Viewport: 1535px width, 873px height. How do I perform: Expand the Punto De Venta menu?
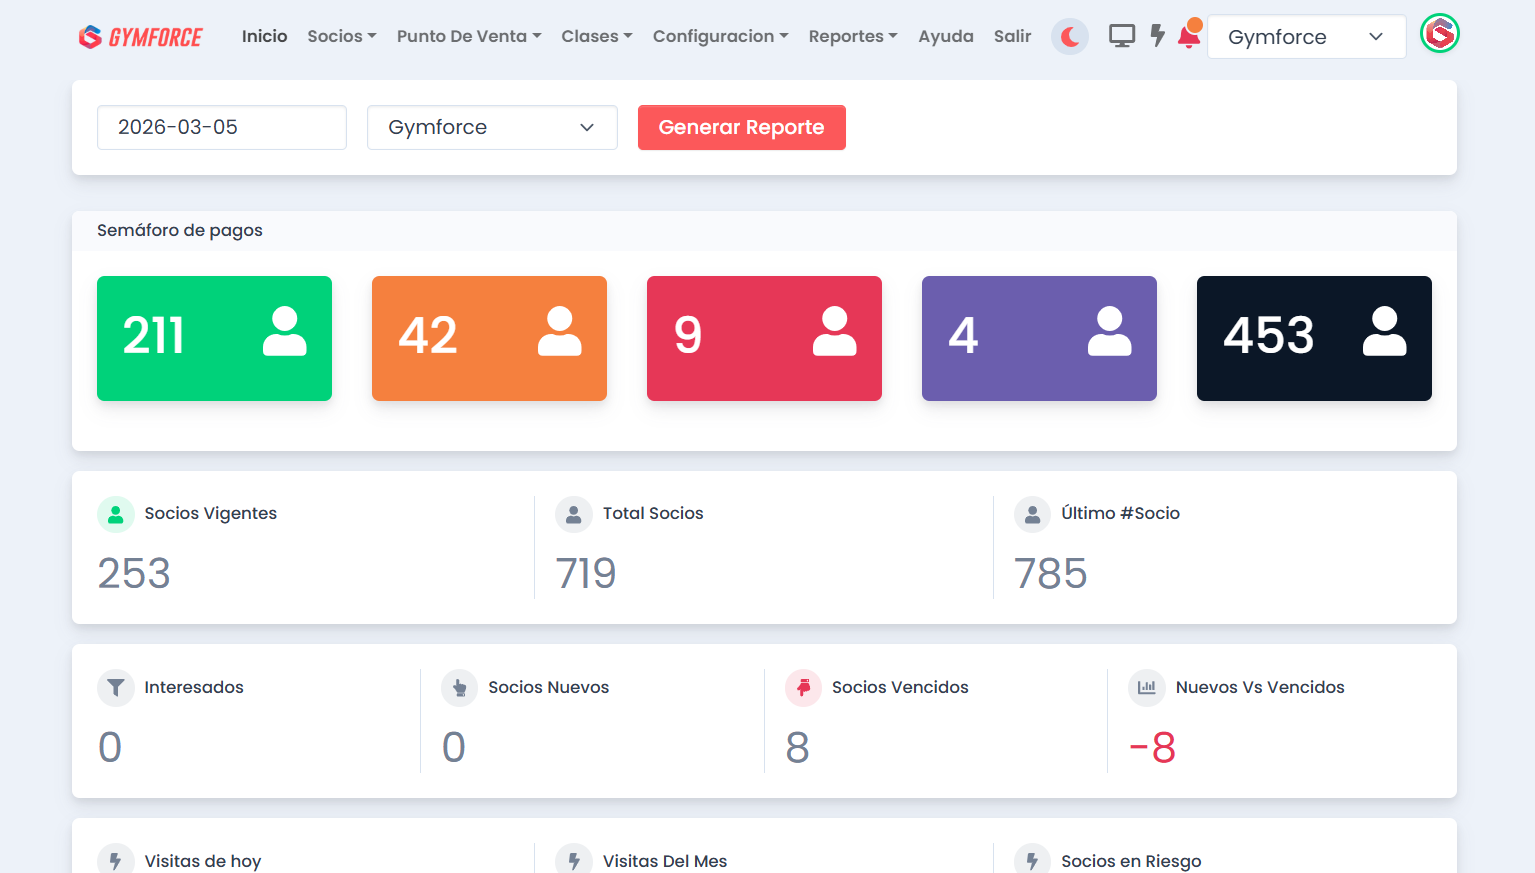[468, 36]
